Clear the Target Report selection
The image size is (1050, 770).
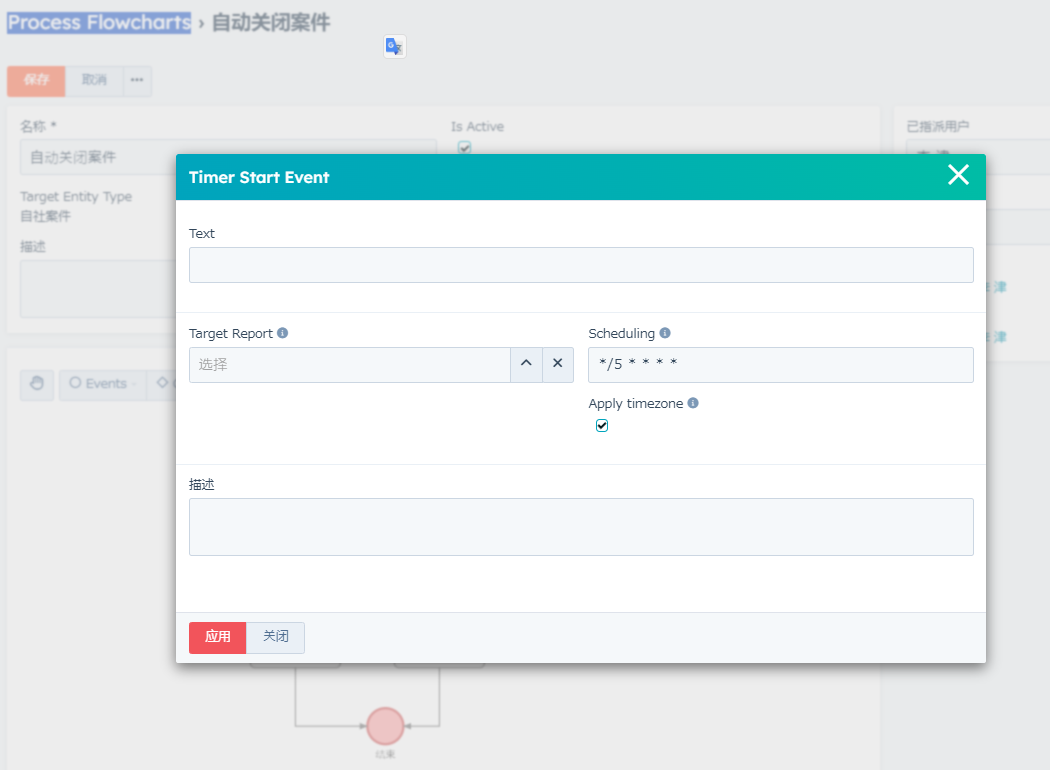pos(557,365)
